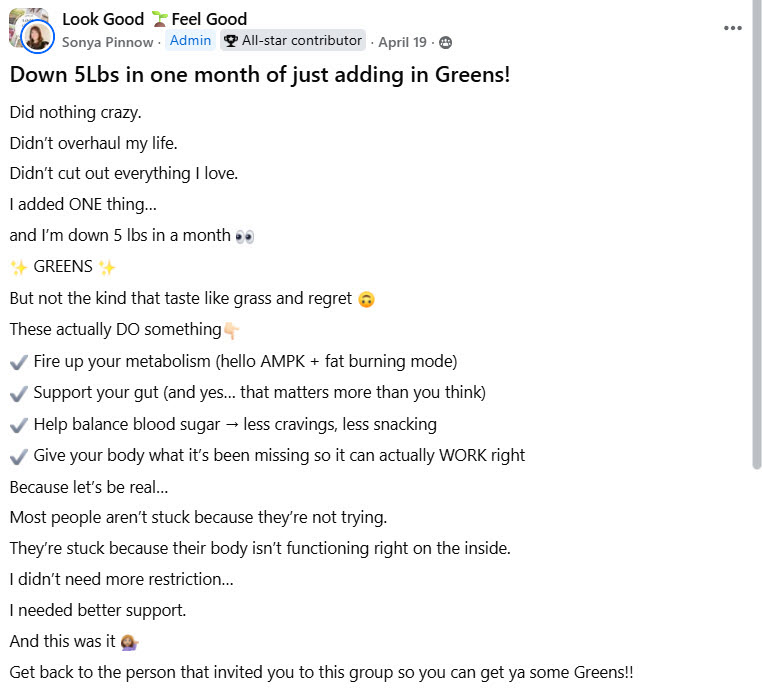Screen dimensions: 762x692
Task: Click the sparkles emoji before GREENS
Action: pos(18,267)
